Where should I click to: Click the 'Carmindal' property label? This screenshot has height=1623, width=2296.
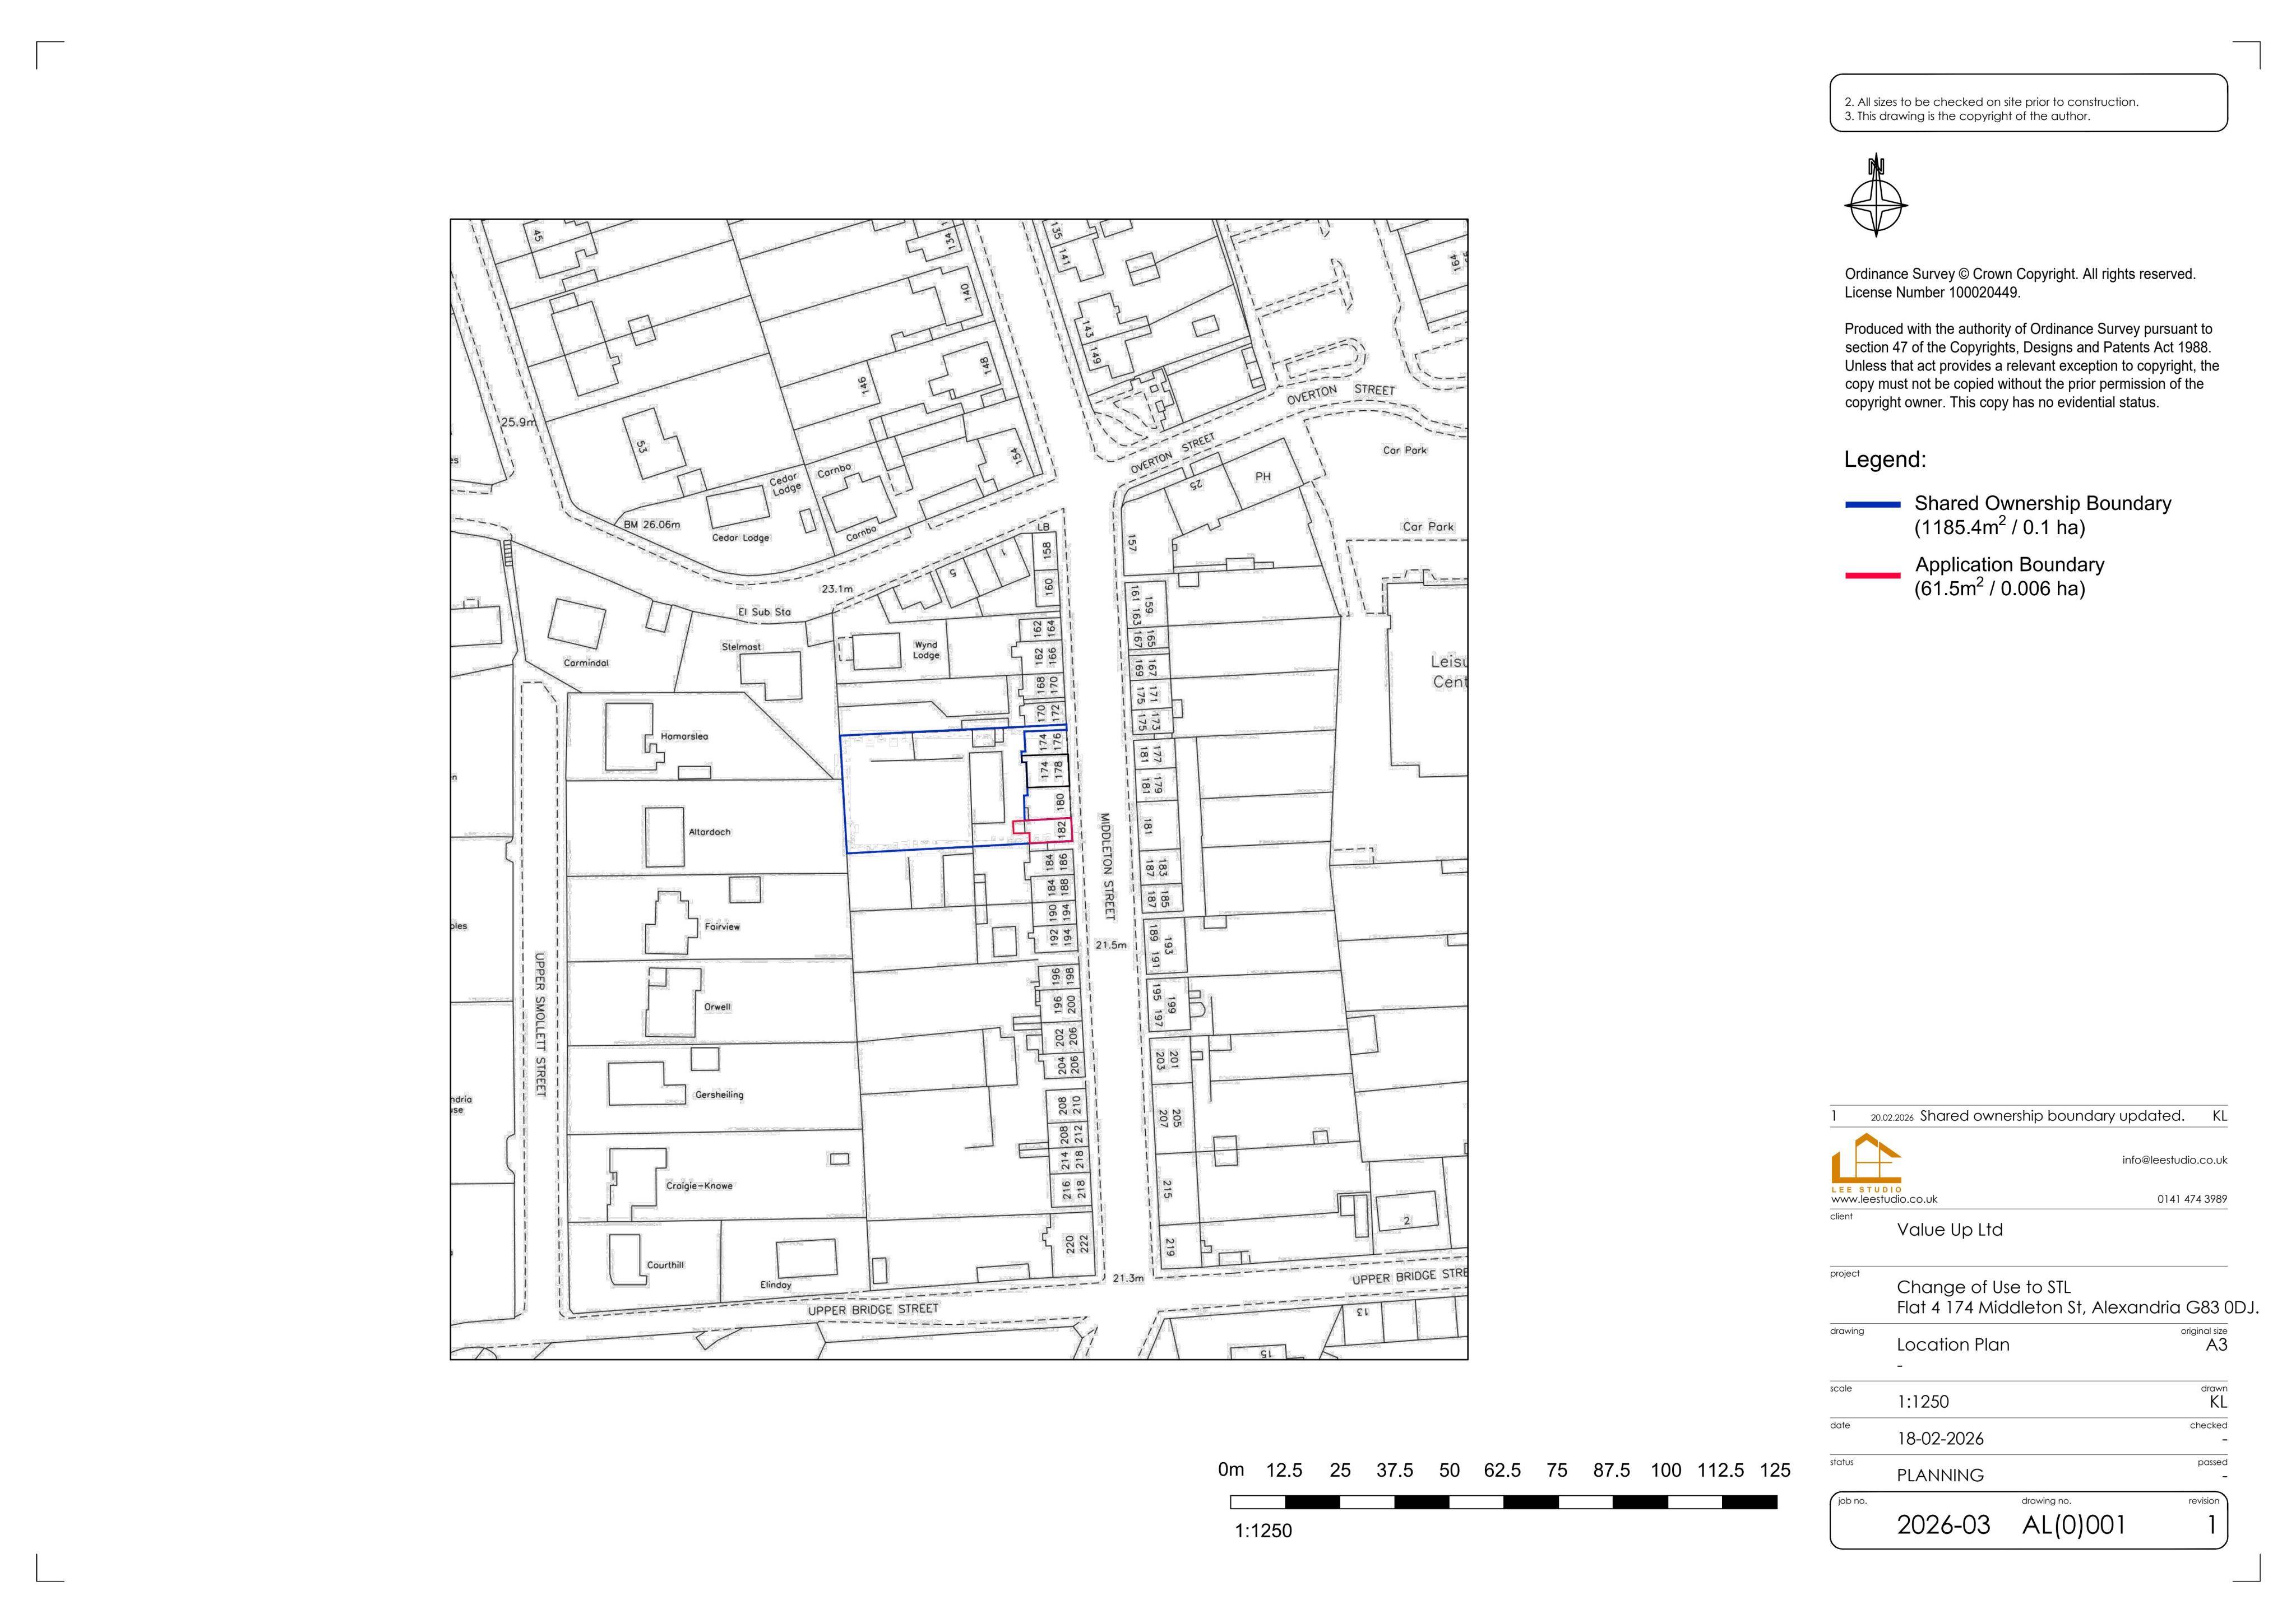coord(586,663)
